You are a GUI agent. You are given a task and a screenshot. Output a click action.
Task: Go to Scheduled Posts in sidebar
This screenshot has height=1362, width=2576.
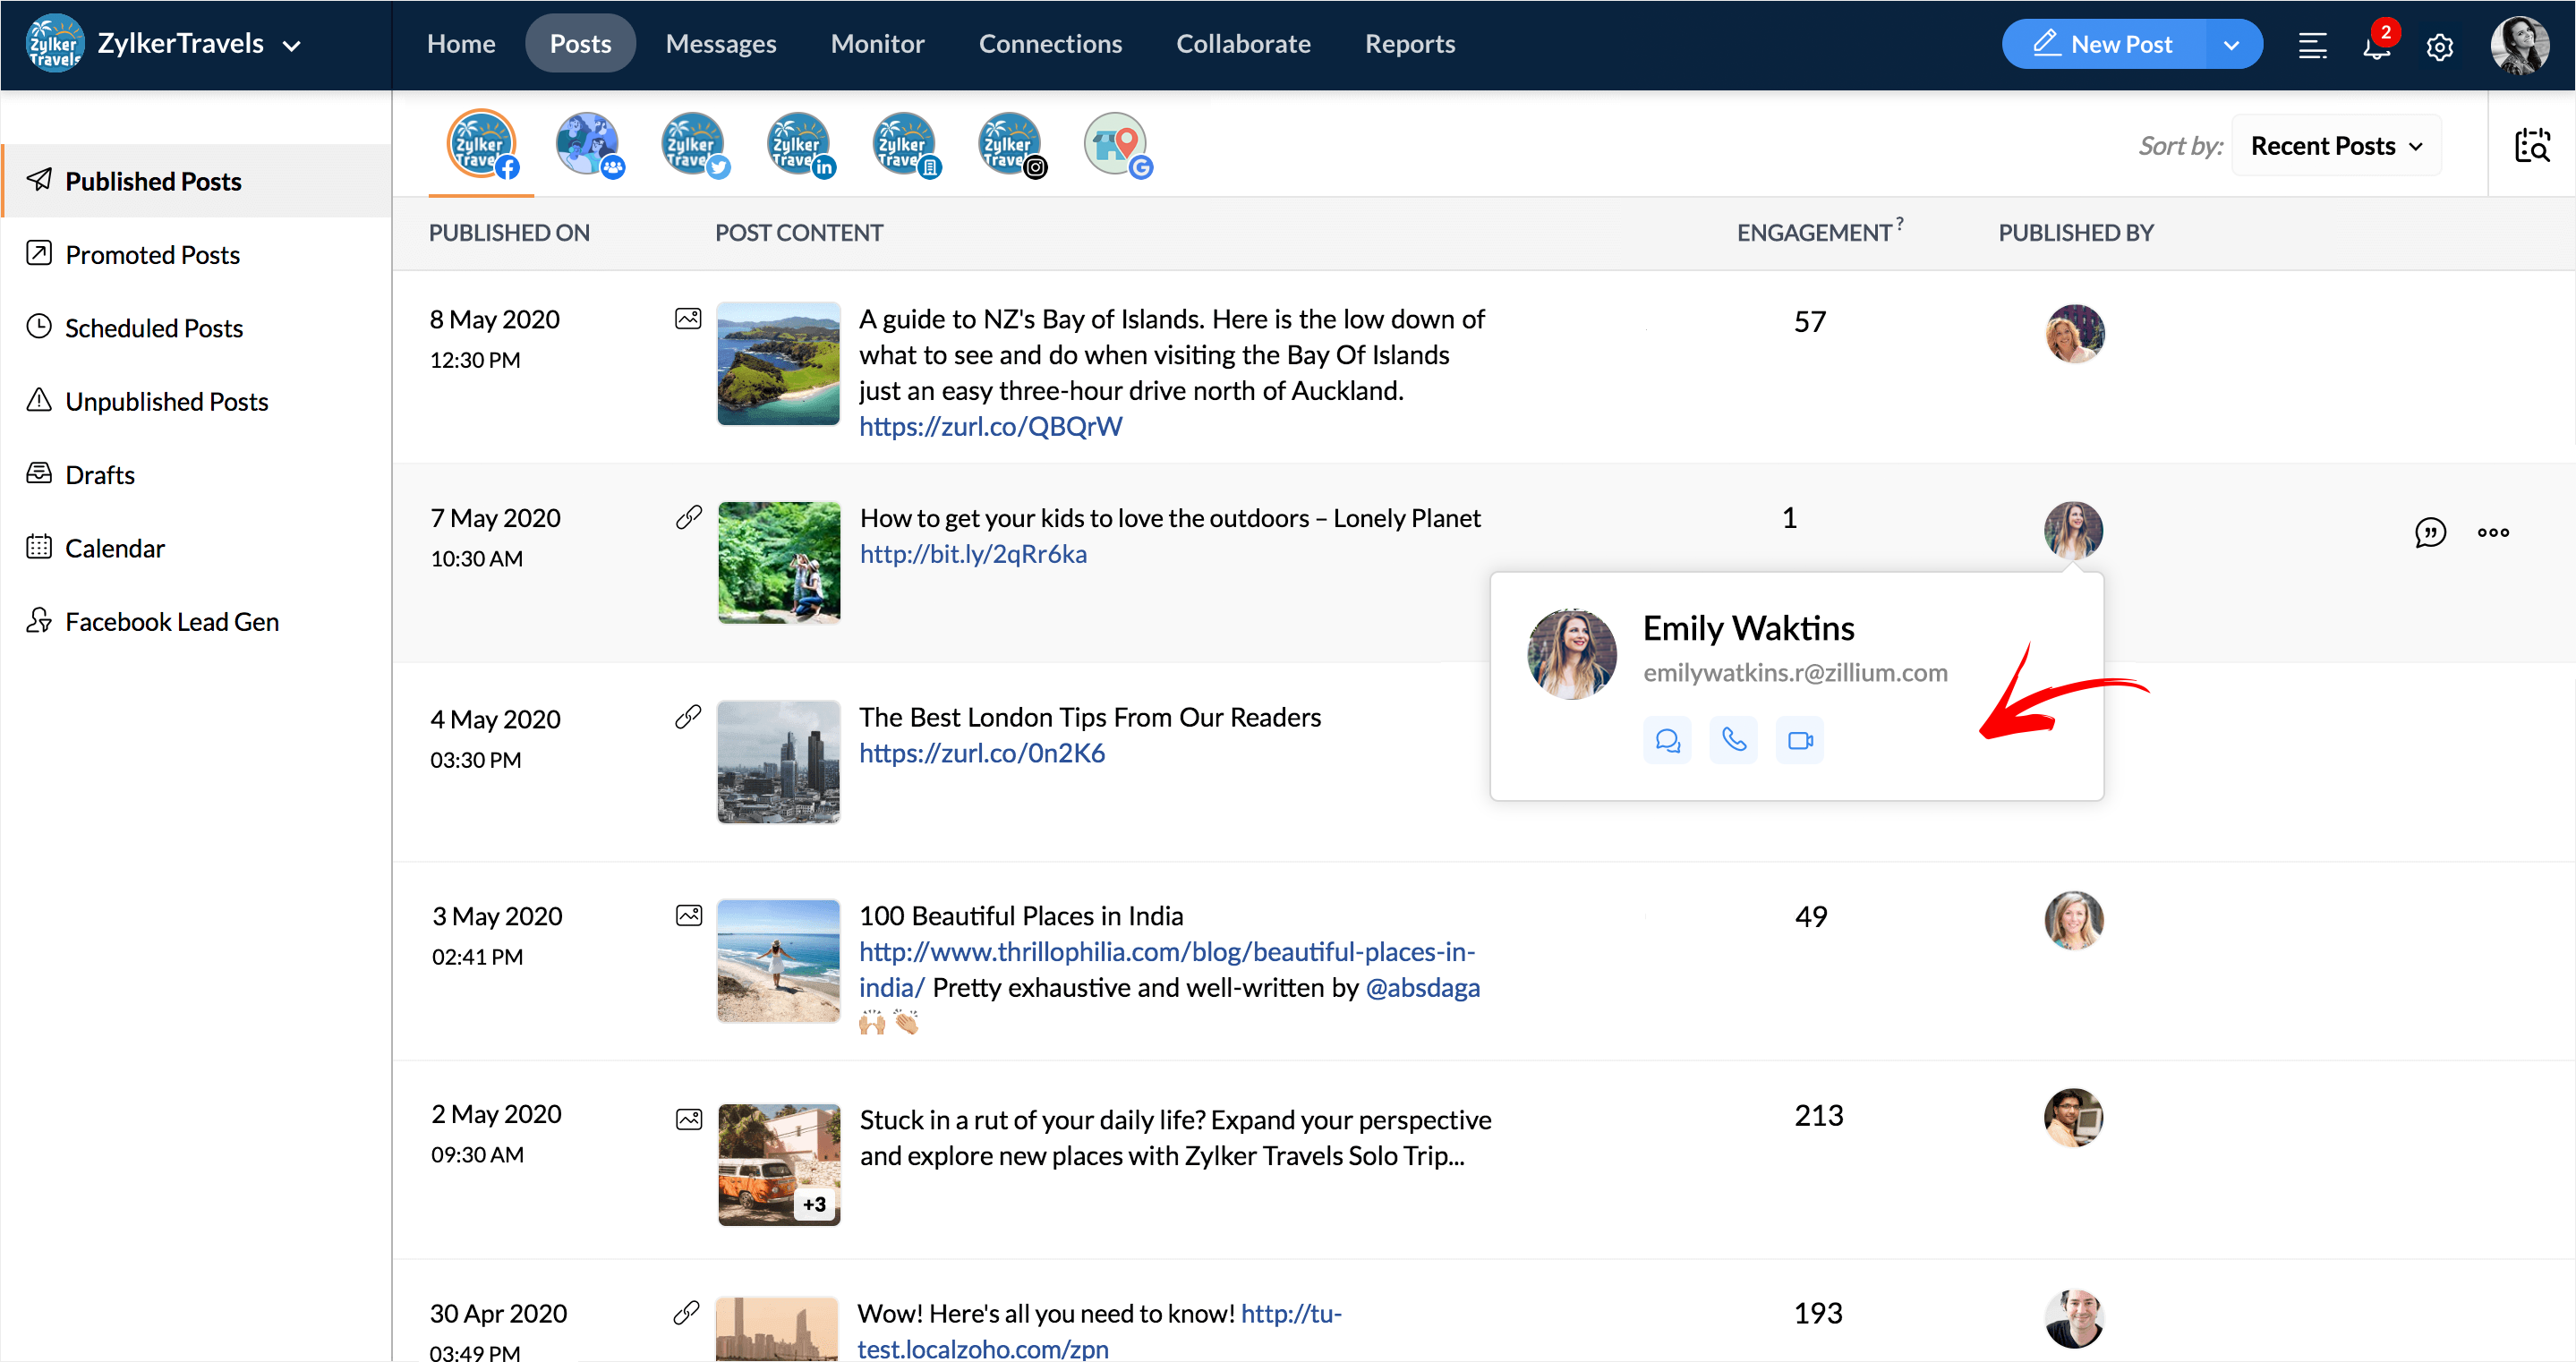pos(153,328)
